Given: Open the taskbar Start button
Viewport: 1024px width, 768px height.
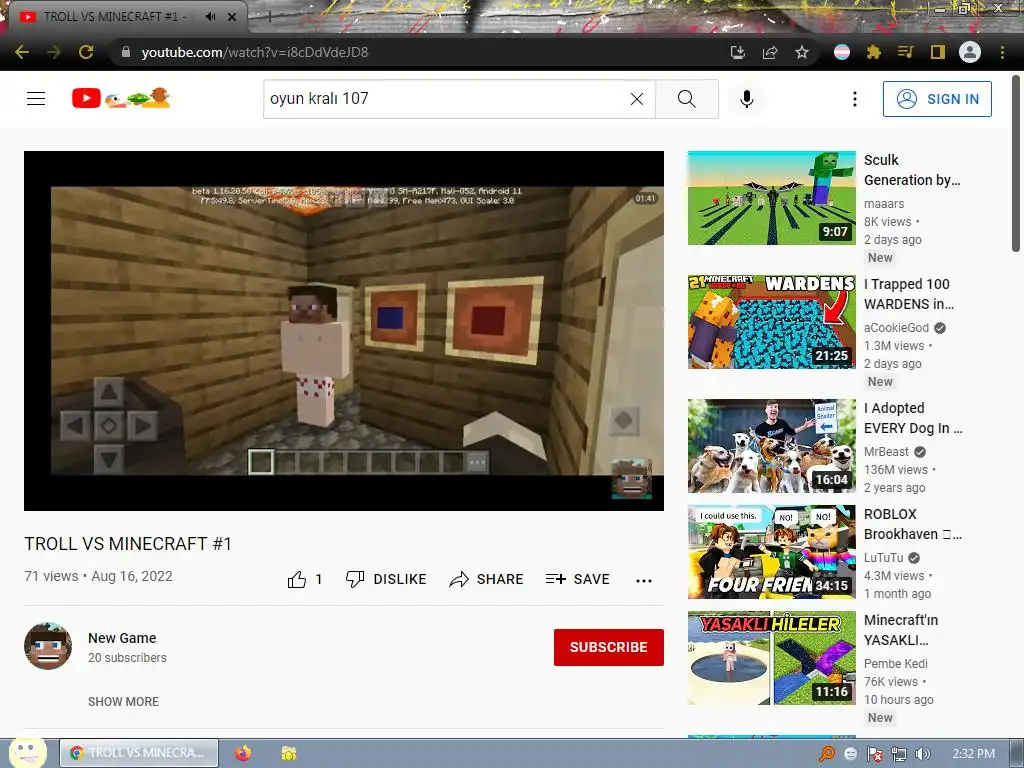Looking at the screenshot, I should (27, 753).
